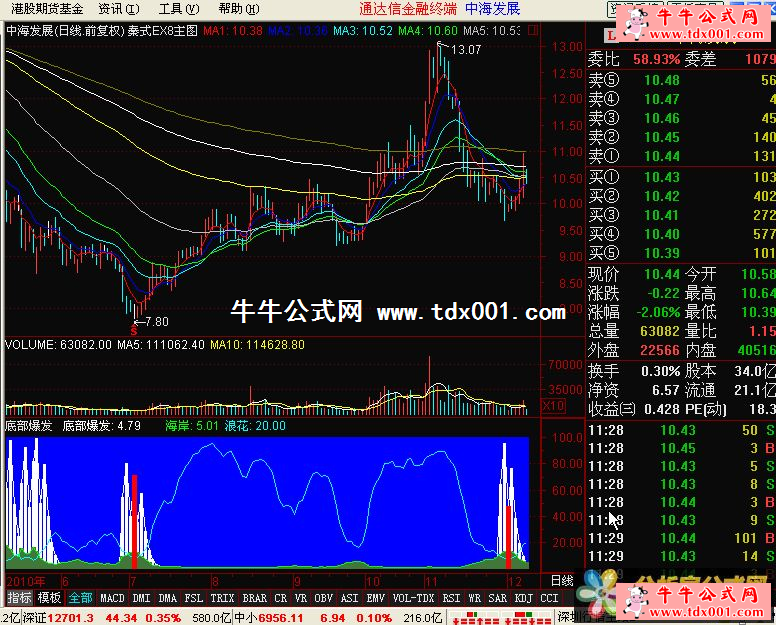Click the 总量 63082 field
The image size is (776, 625).
tap(634, 331)
